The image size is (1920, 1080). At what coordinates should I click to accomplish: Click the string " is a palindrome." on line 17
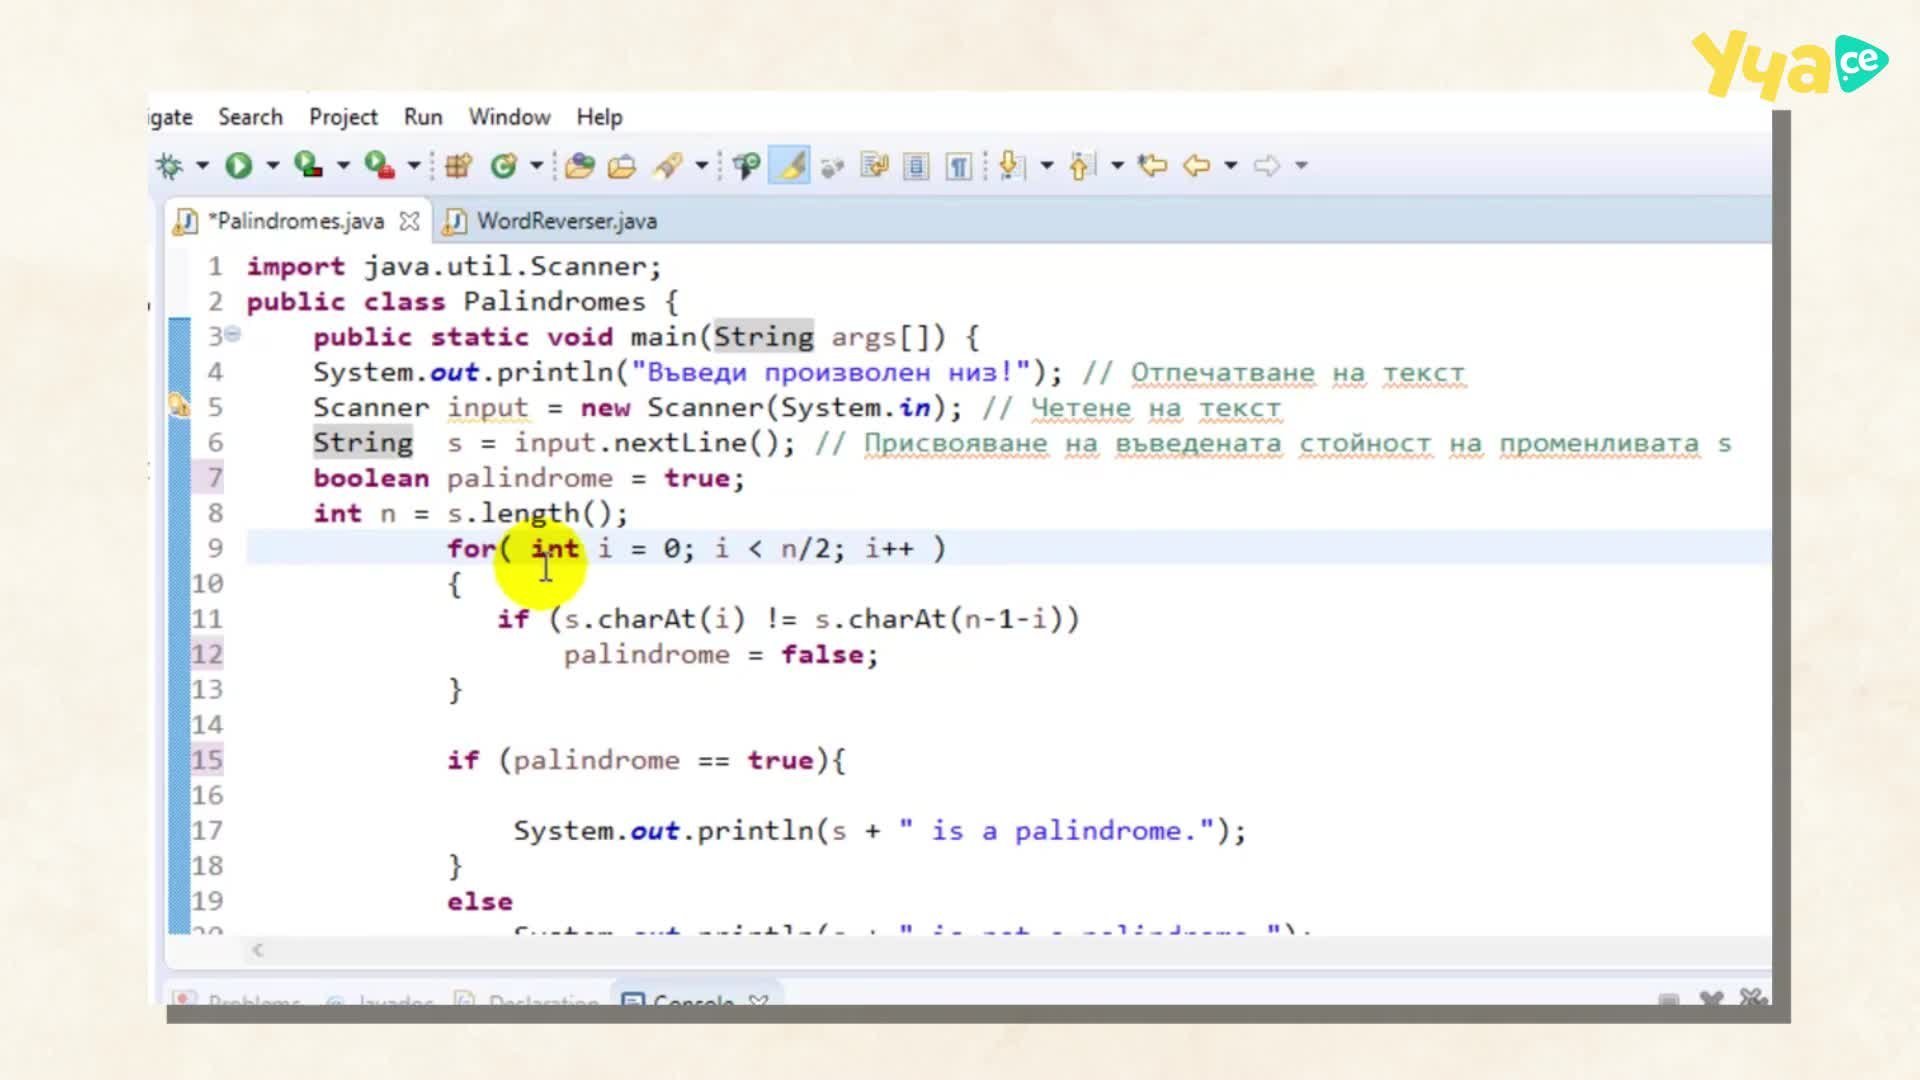1056,830
